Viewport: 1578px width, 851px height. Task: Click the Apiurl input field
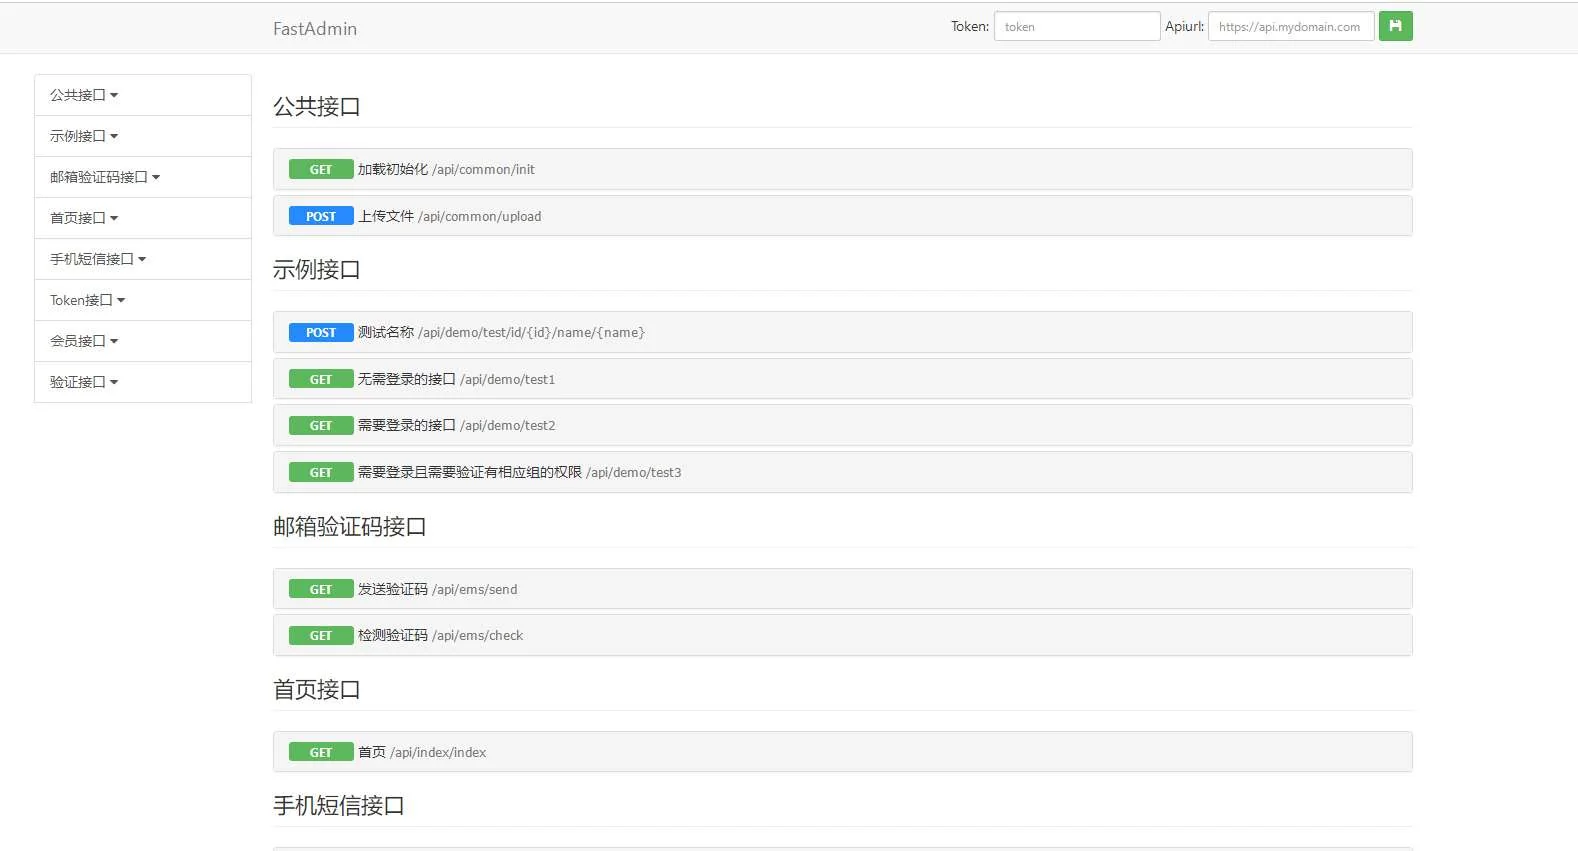tap(1290, 27)
